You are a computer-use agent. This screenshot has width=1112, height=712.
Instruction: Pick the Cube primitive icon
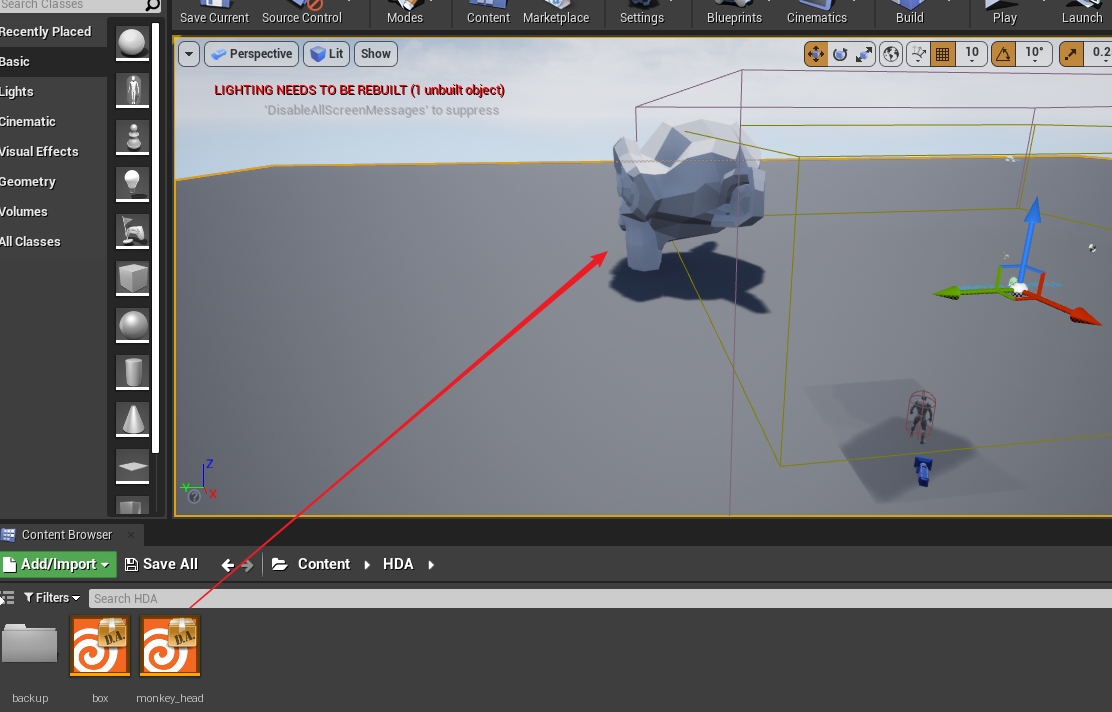coord(133,277)
